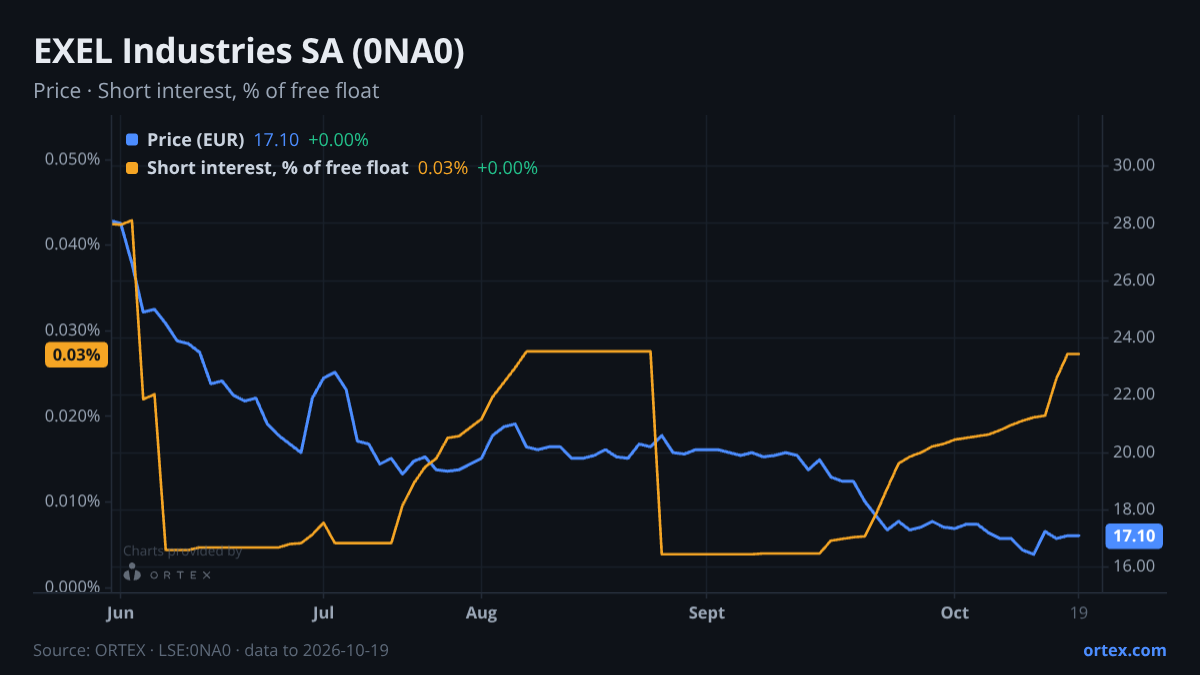Click the 19 date label on x-axis
Viewport: 1200px width, 675px height.
click(x=1079, y=612)
